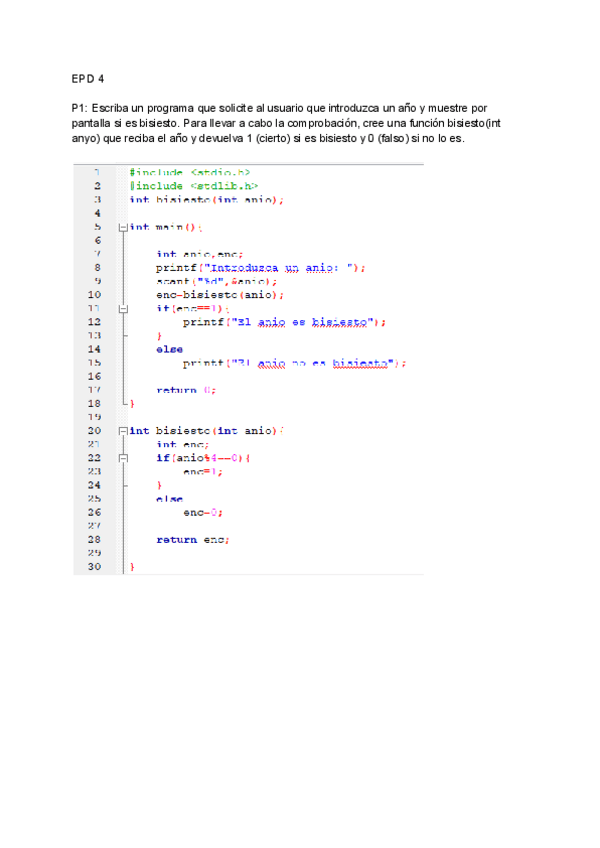The image size is (600, 848).
Task: Click the printf 'El anio no es bisiesto' line
Action: pyautogui.click(x=294, y=363)
